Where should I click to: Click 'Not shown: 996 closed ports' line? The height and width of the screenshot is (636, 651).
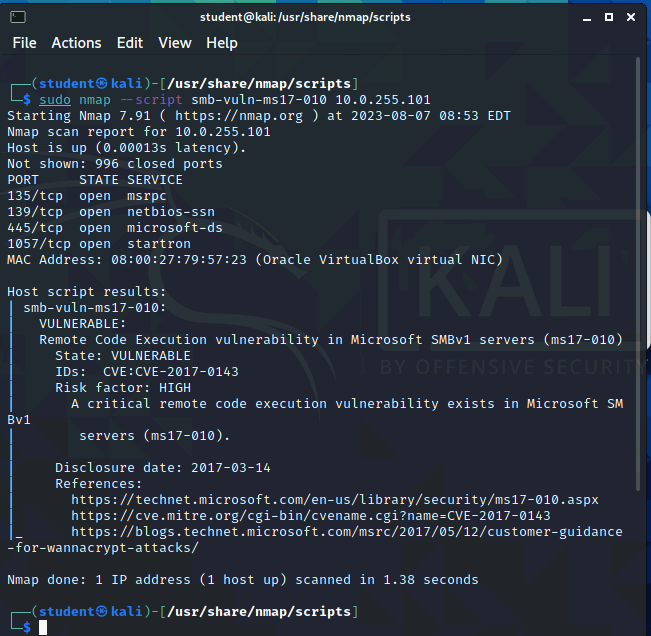click(115, 164)
